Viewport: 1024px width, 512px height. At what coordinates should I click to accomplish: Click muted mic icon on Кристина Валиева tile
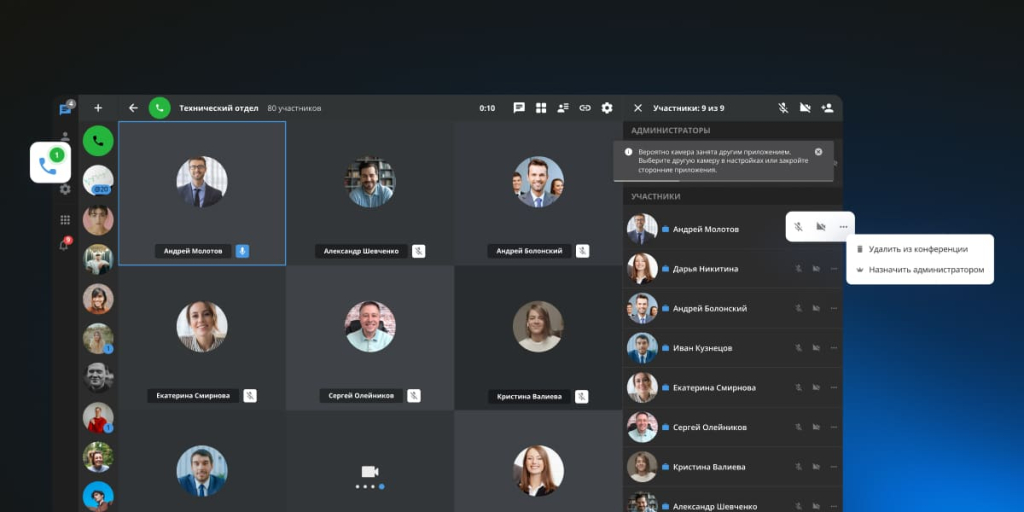(582, 396)
